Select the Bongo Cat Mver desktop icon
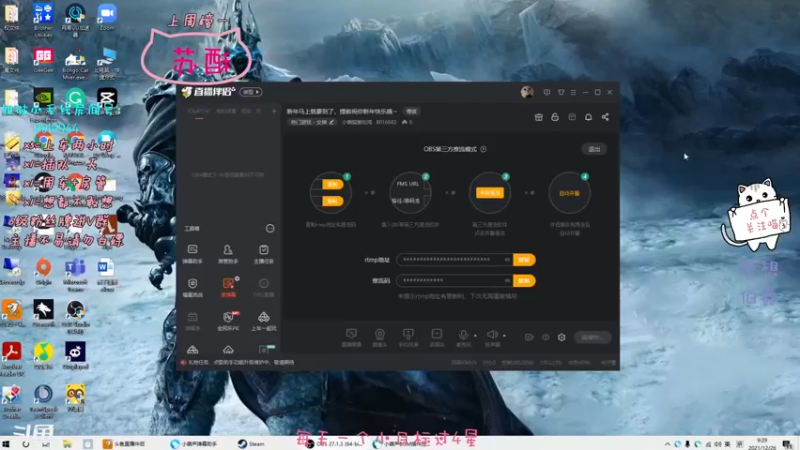This screenshot has width=800, height=450. click(x=75, y=64)
